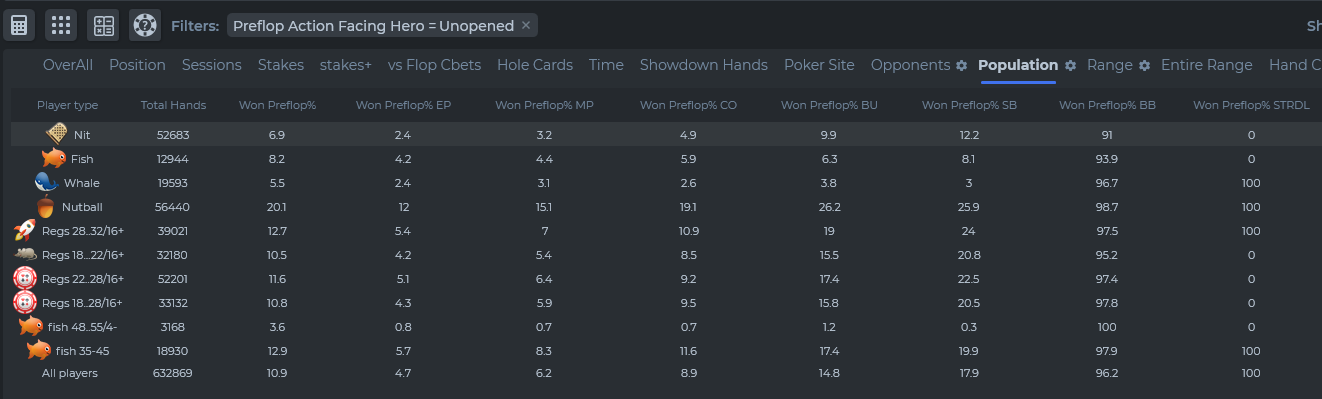1322x399 pixels.
Task: Sort by Total Hands column header
Action: point(173,105)
